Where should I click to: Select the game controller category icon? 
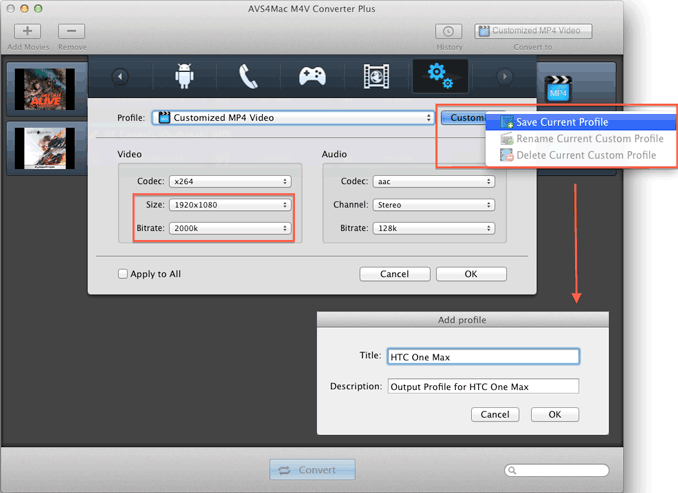(312, 76)
